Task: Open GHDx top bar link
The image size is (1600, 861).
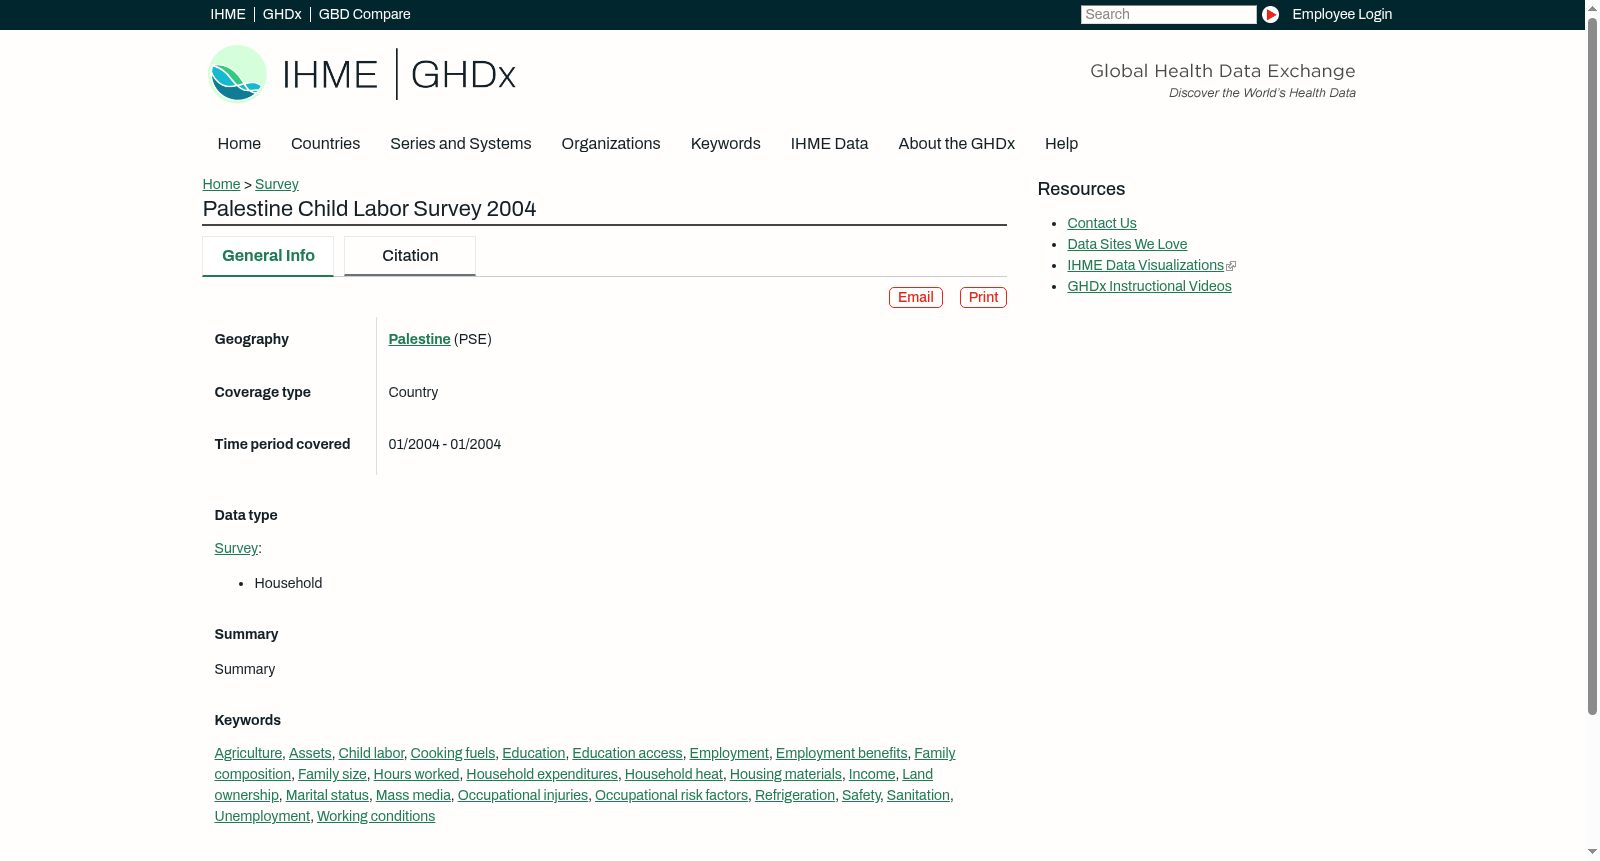Action: point(282,14)
